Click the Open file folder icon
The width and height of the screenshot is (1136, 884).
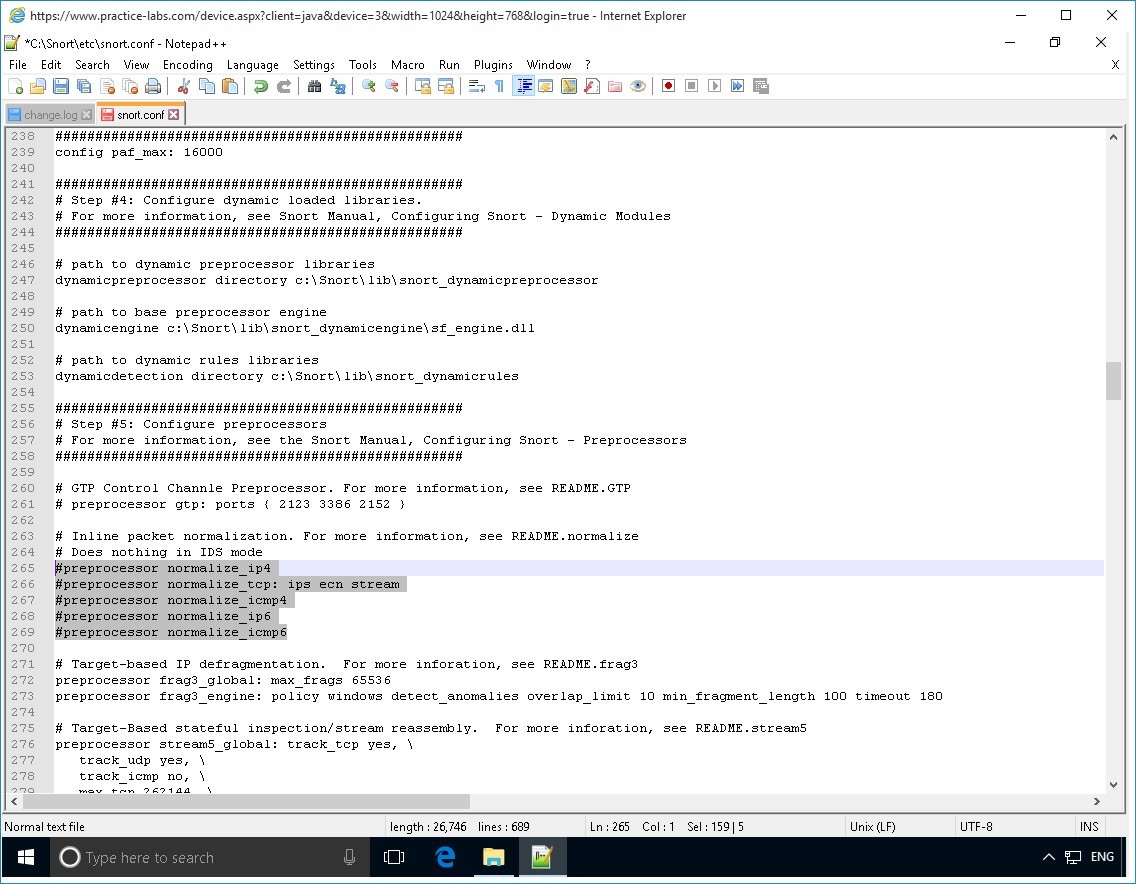[x=38, y=87]
